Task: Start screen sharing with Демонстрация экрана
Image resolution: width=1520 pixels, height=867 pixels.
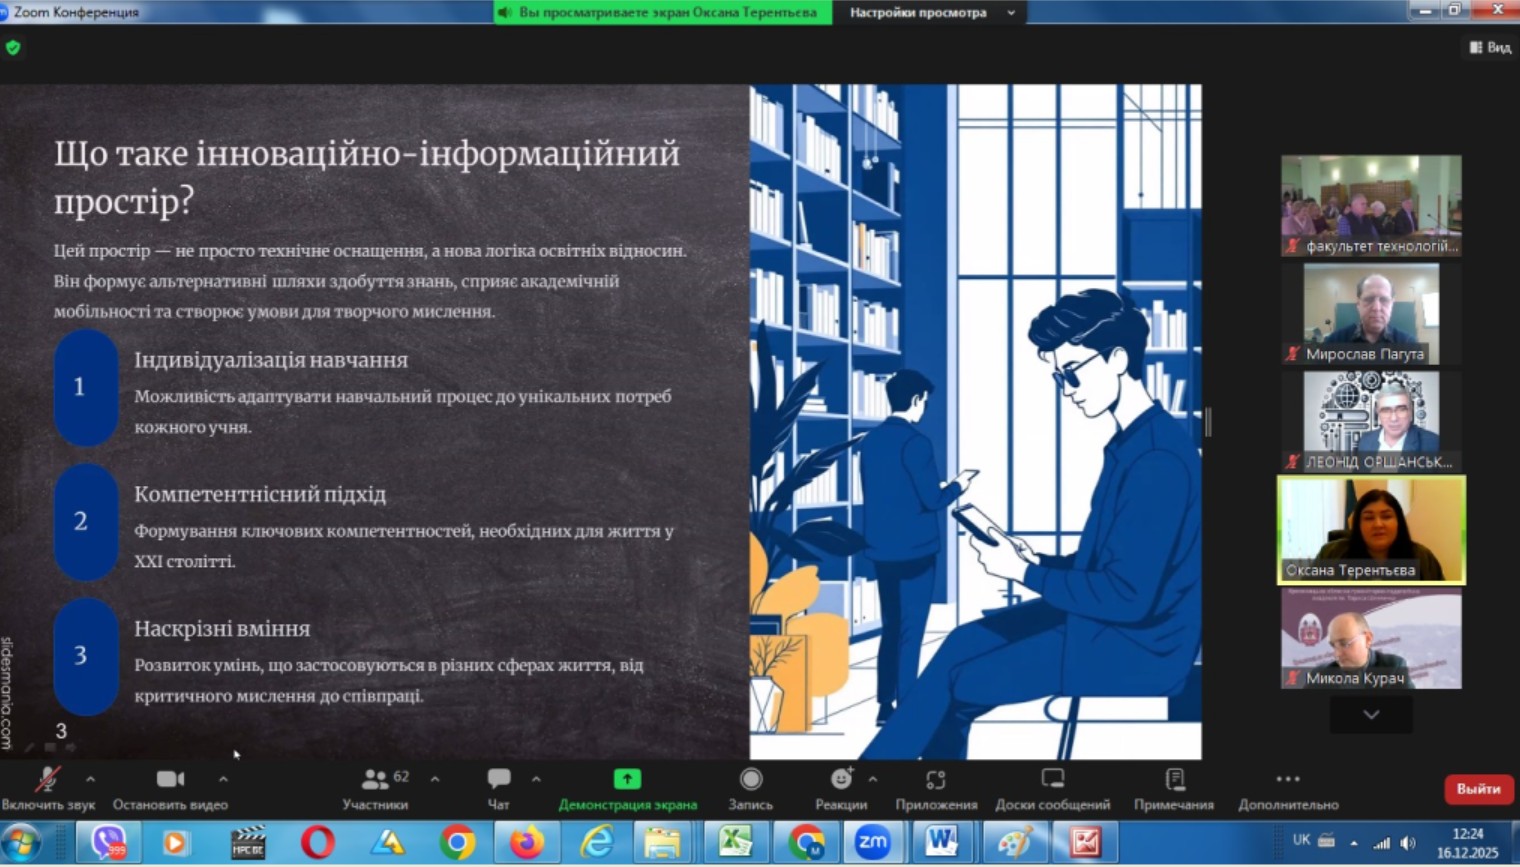Action: (627, 786)
